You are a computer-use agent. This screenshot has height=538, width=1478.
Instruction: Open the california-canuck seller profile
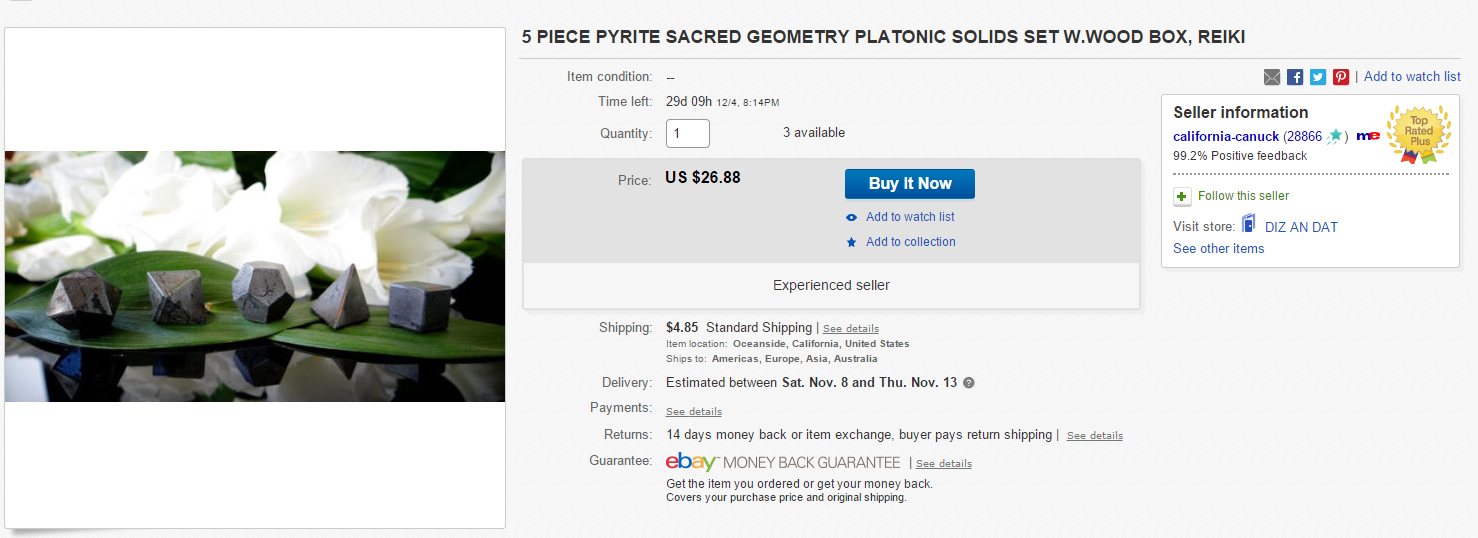[1226, 136]
